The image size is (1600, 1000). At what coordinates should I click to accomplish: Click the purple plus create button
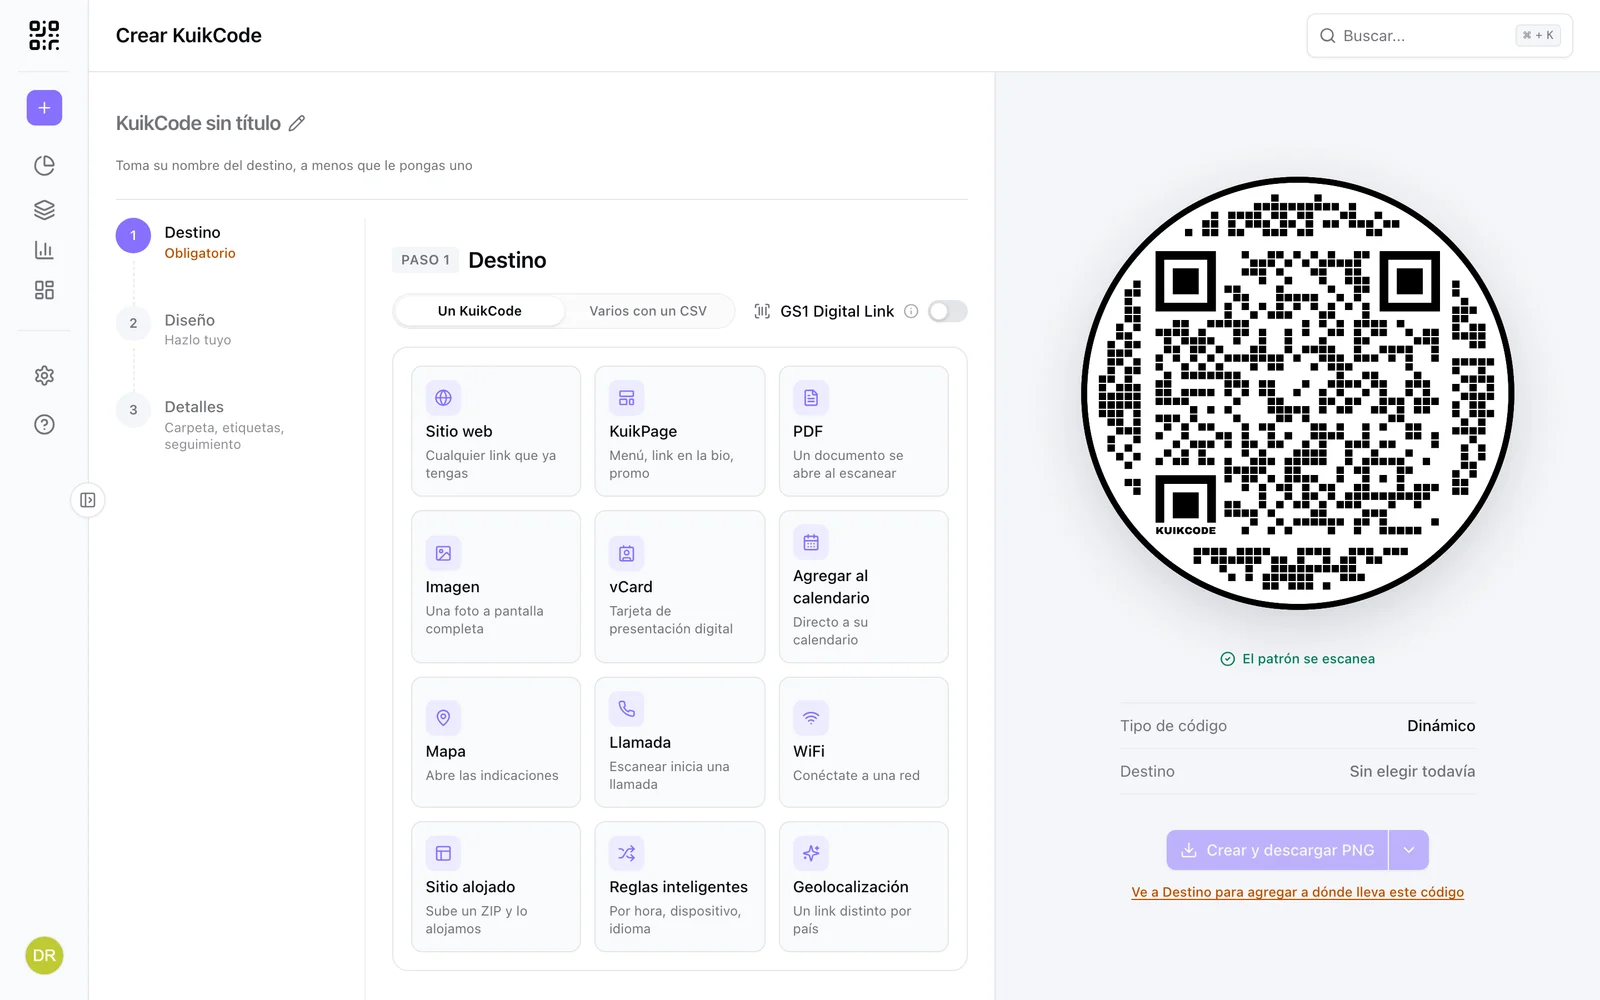click(x=44, y=108)
